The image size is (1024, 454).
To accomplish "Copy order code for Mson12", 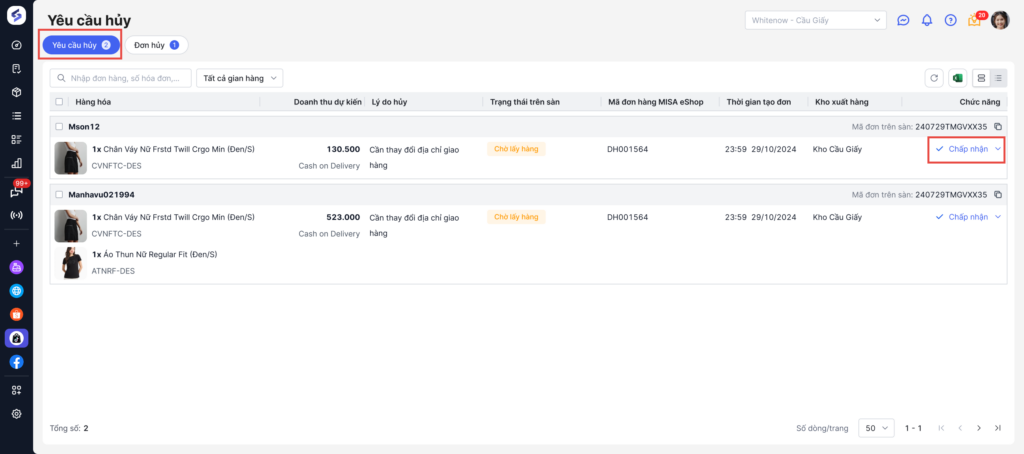I will click(998, 127).
